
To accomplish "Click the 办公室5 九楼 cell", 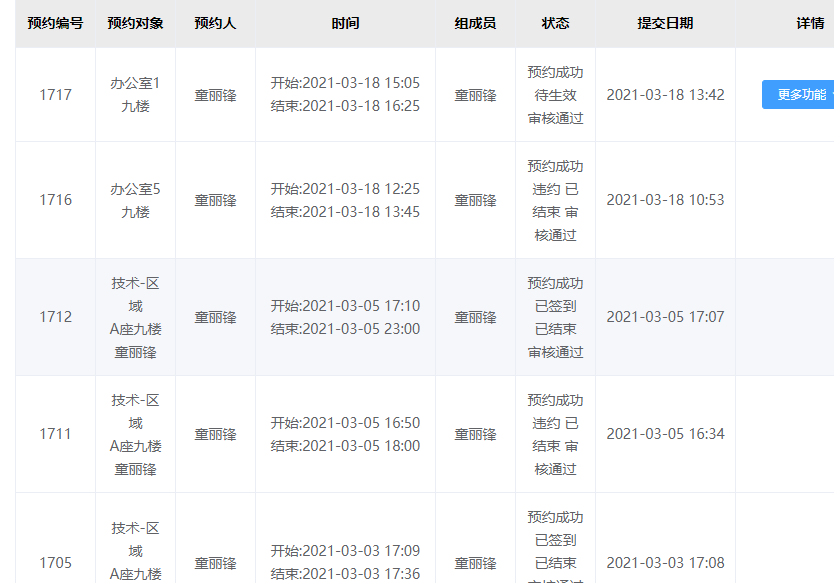I will pyautogui.click(x=135, y=200).
